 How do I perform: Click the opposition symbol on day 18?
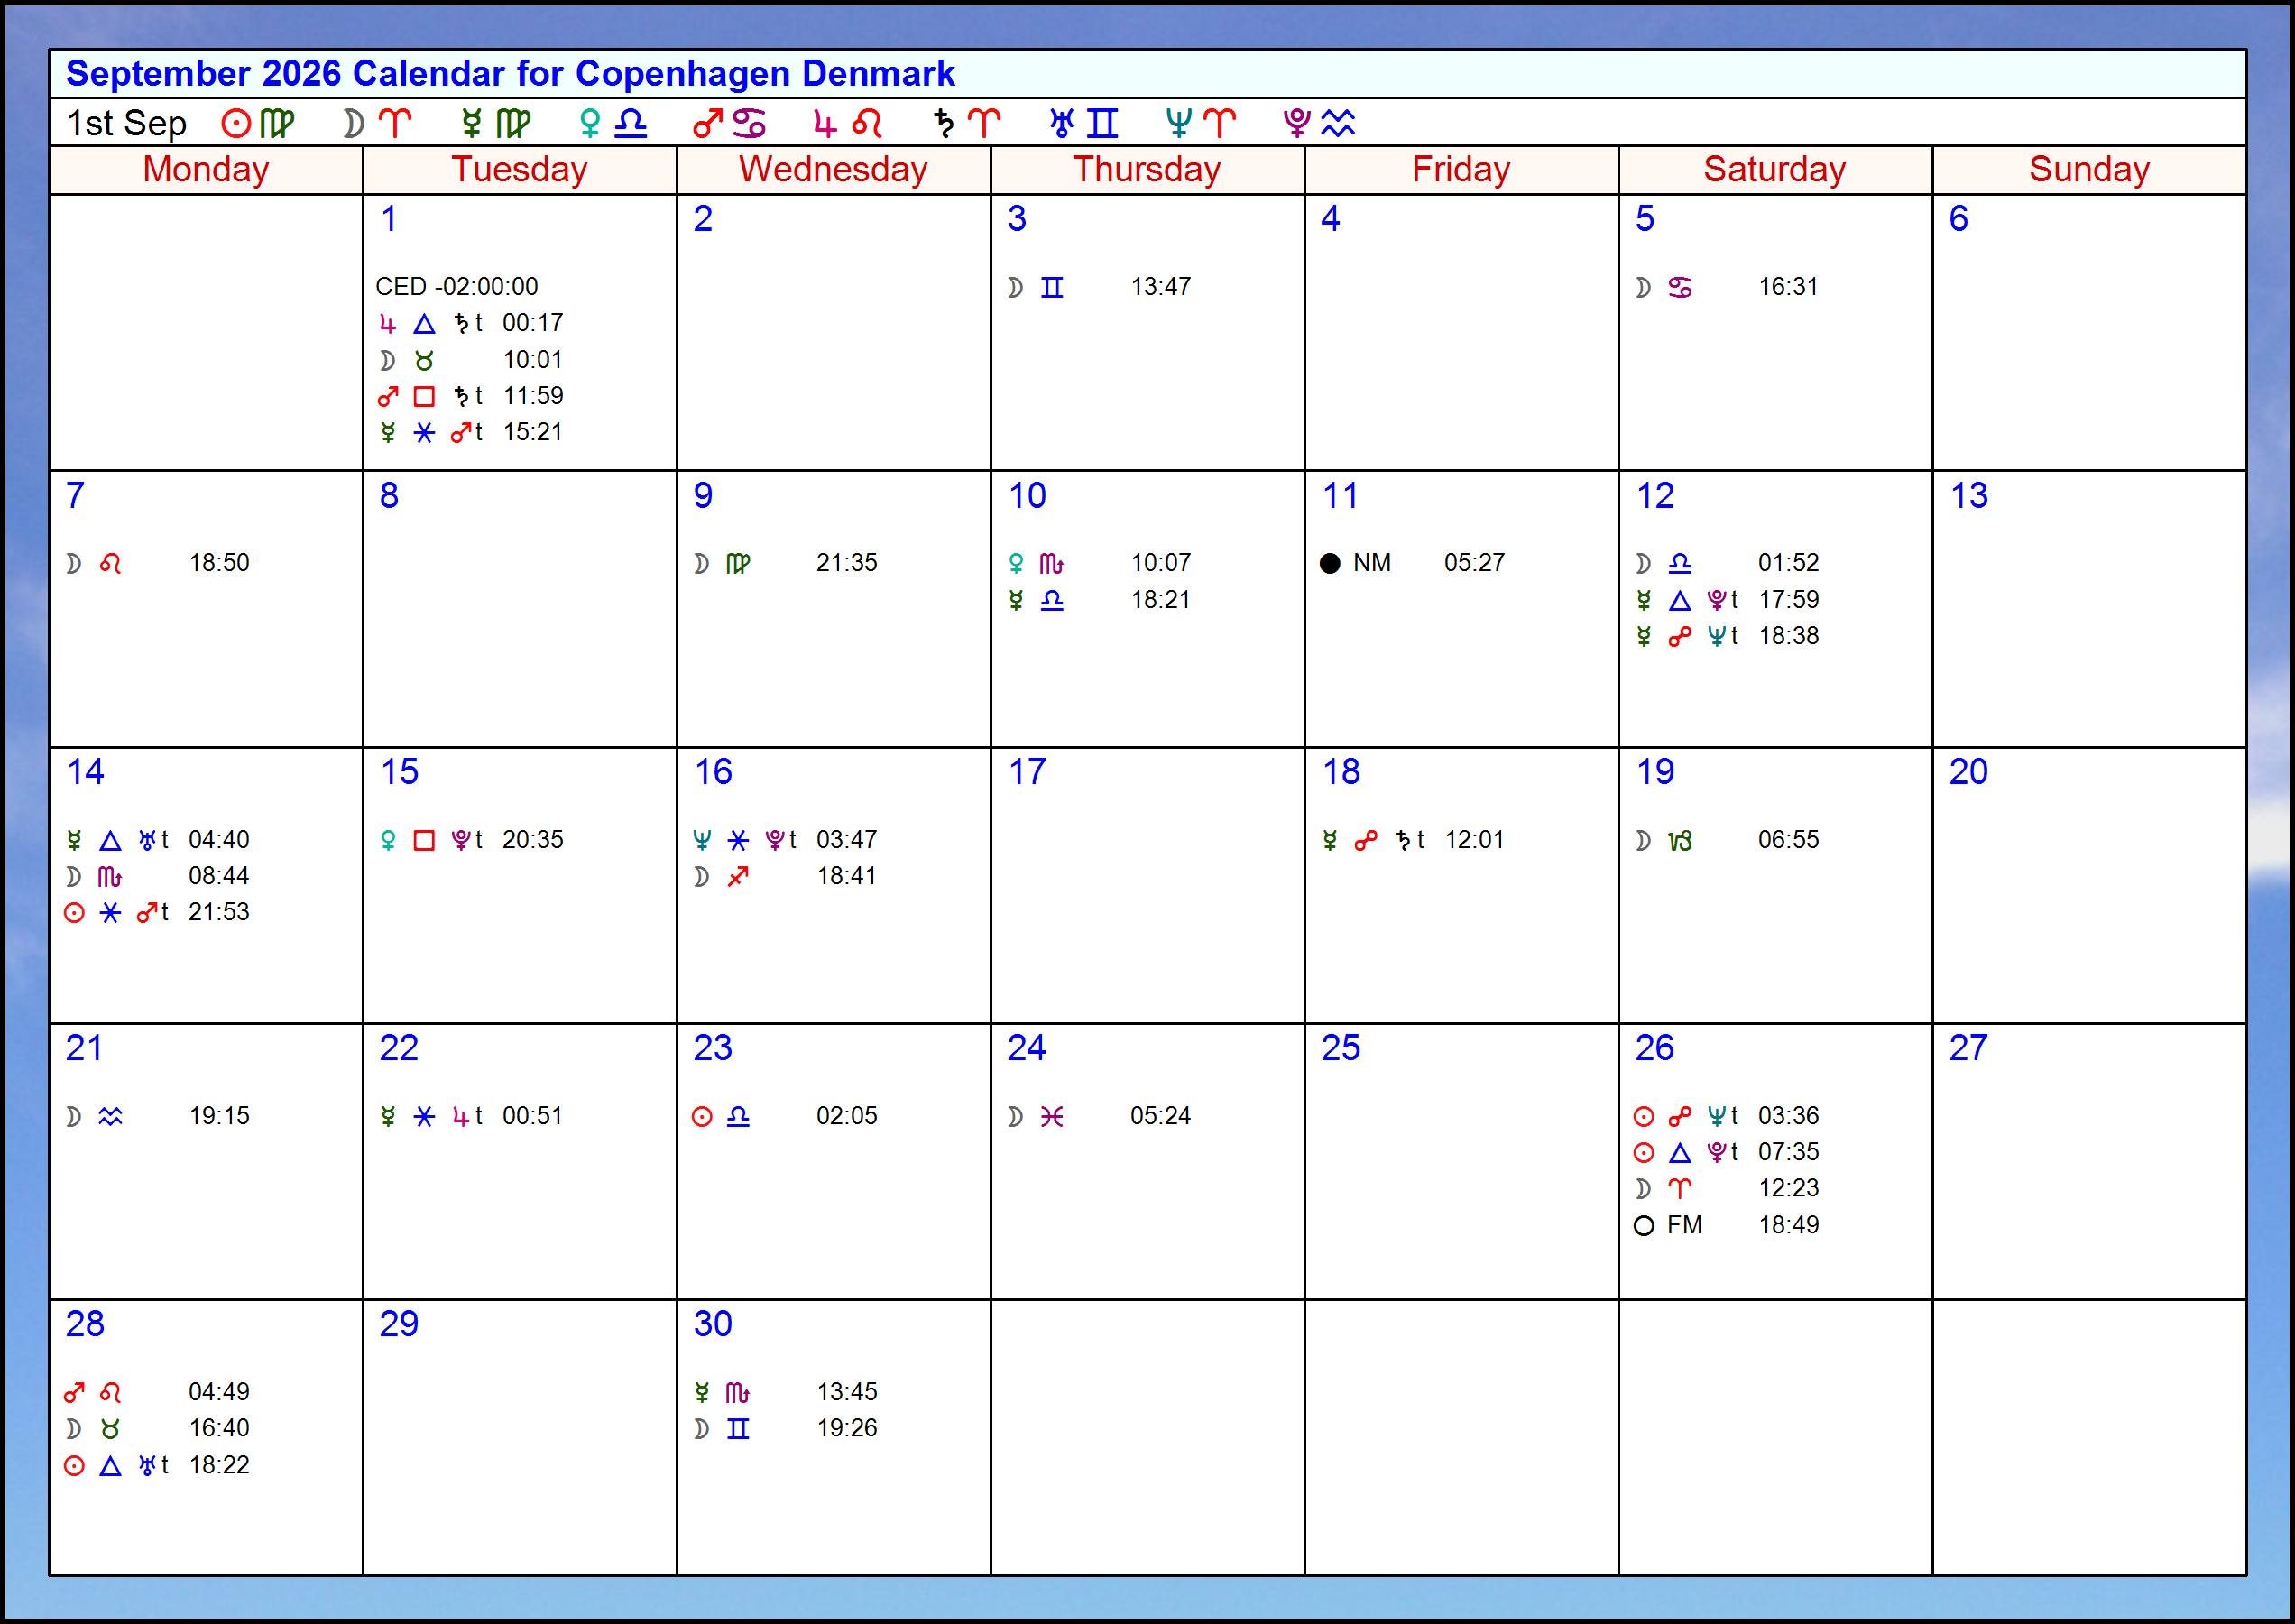point(1366,841)
